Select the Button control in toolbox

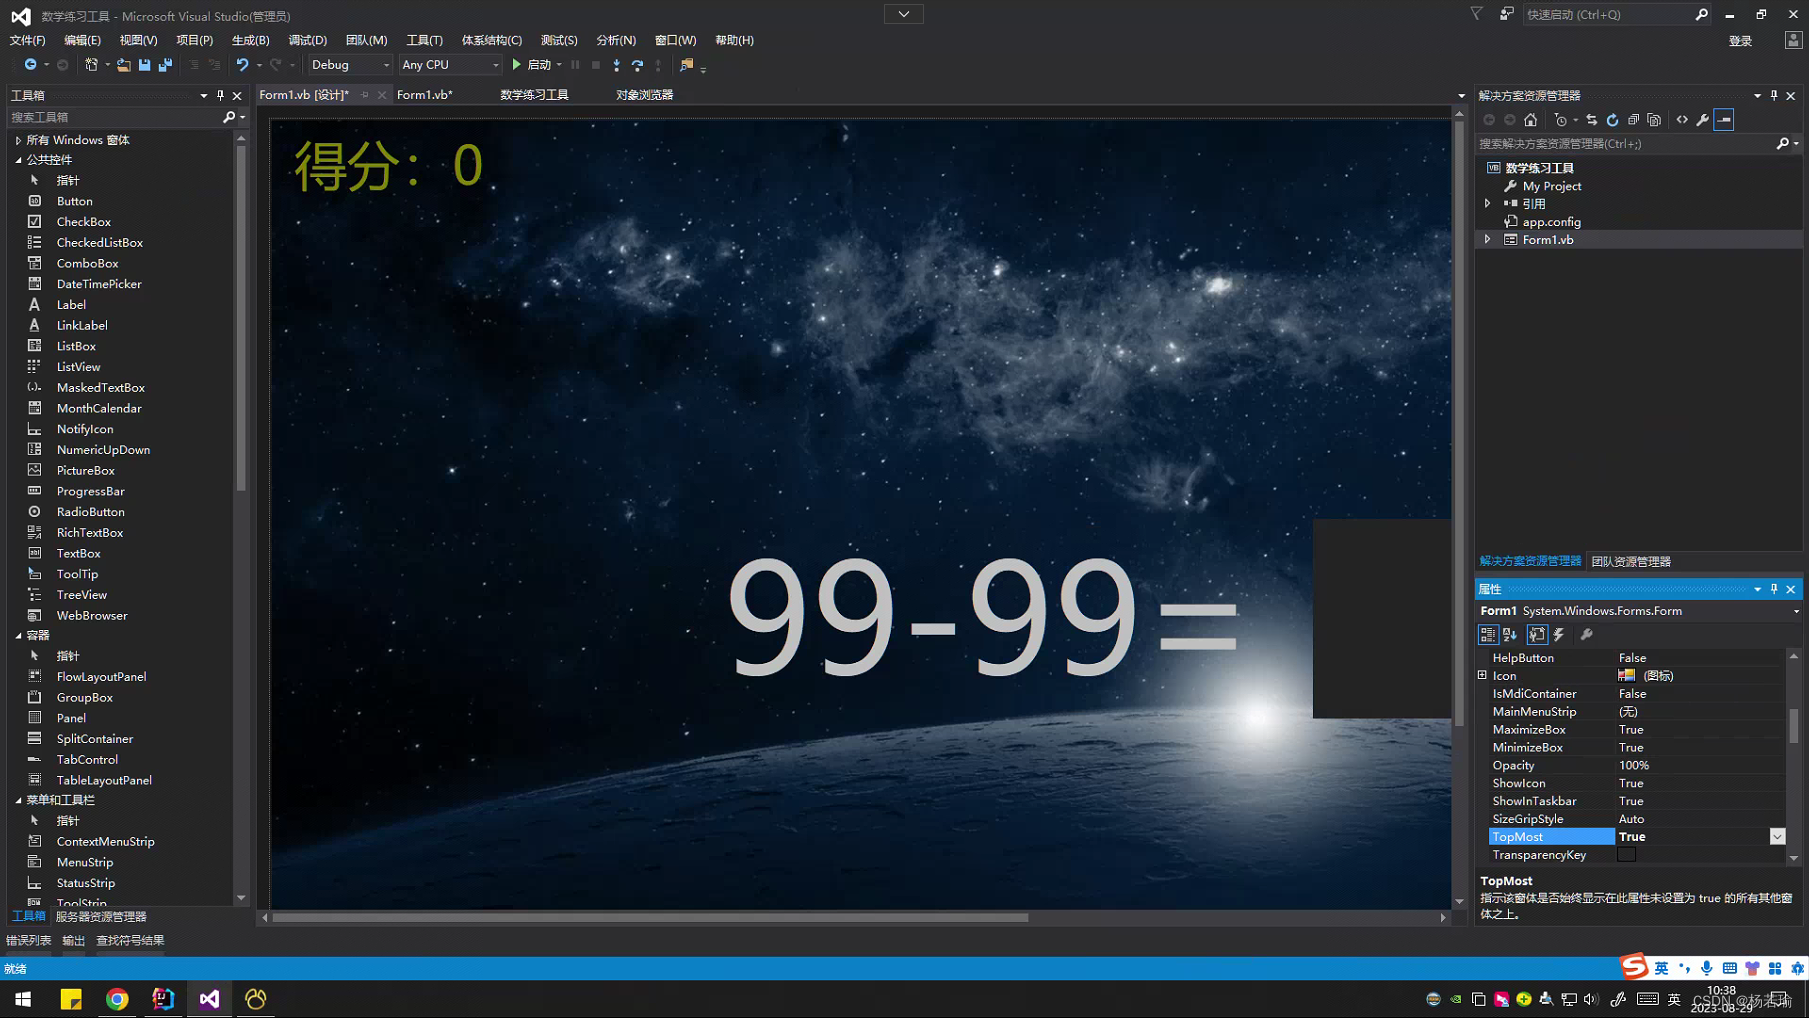74,202
